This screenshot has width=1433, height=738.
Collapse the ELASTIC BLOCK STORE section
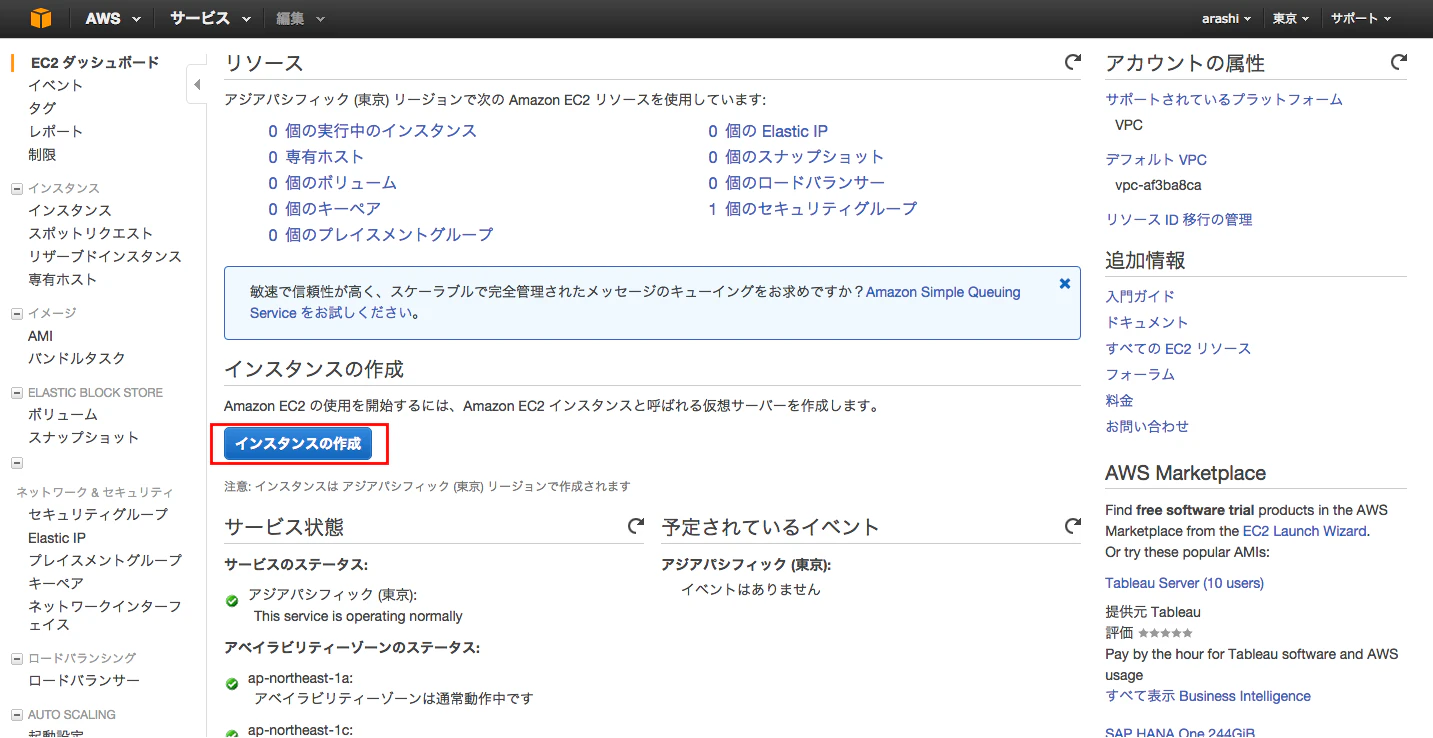[x=16, y=393]
